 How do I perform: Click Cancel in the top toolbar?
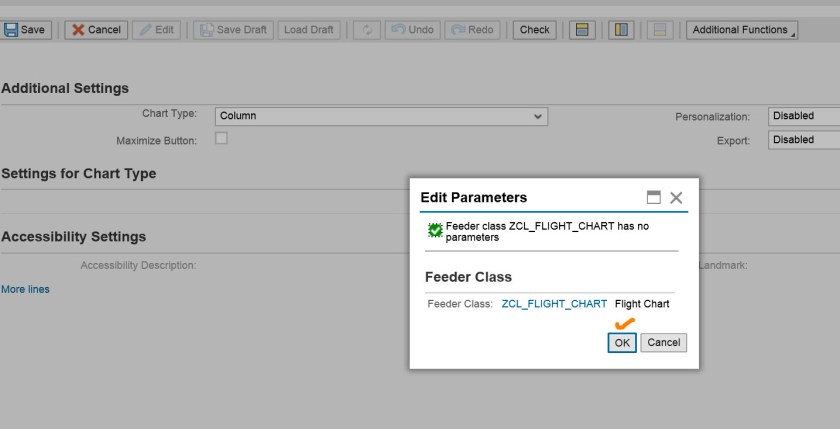[95, 30]
